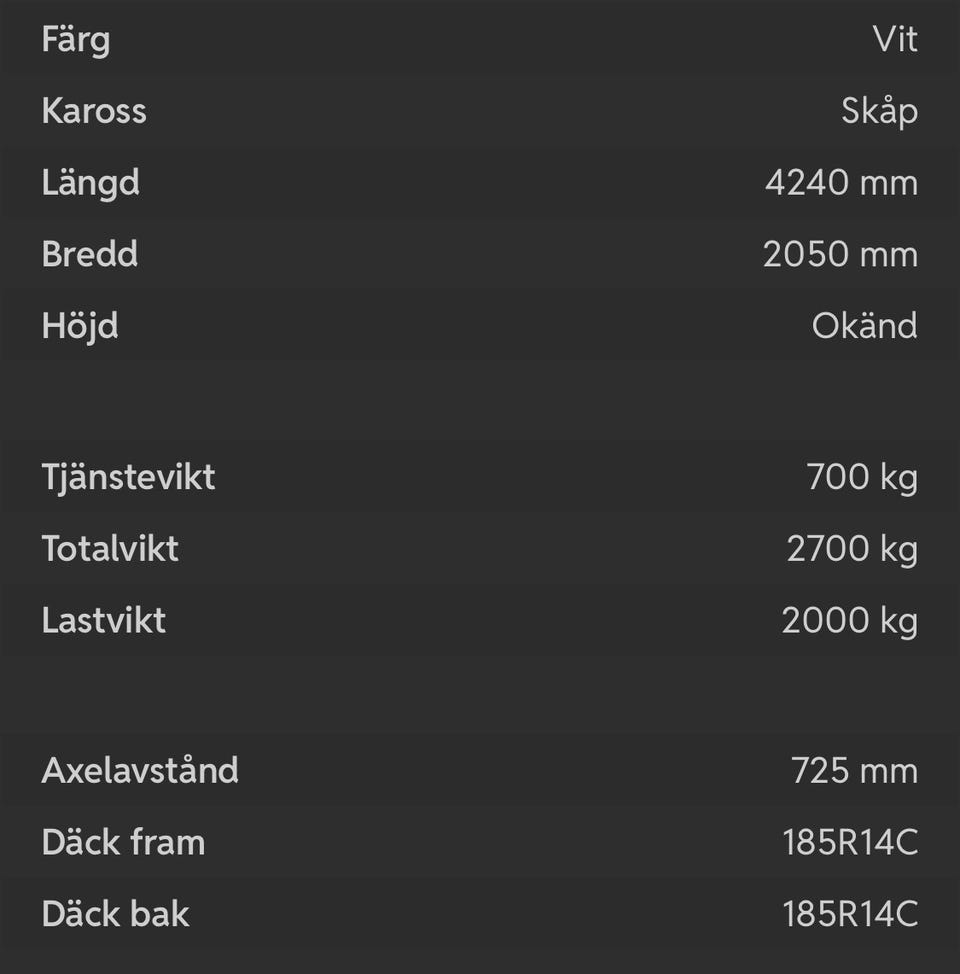Click the Kaross label
This screenshot has height=974, width=960.
tap(94, 111)
